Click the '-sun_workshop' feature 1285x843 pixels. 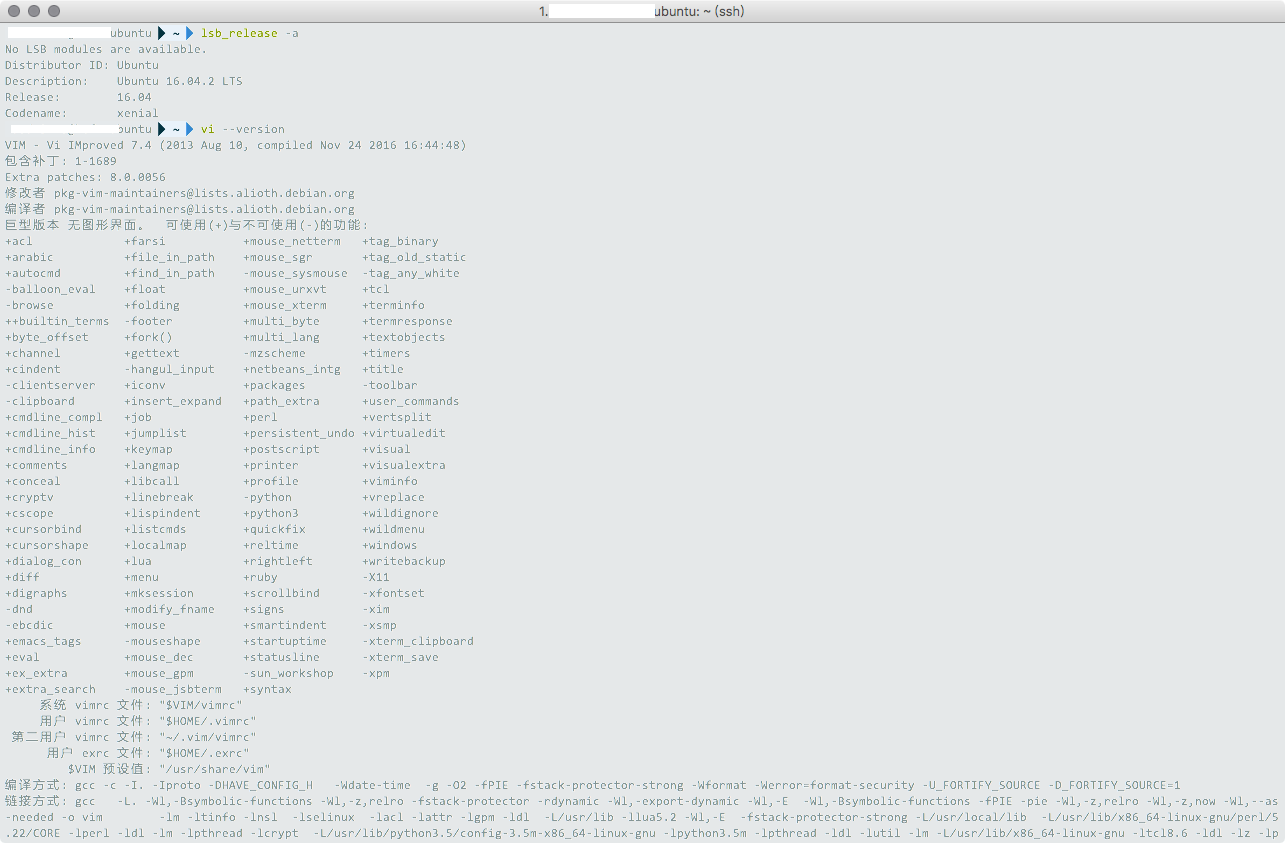289,673
